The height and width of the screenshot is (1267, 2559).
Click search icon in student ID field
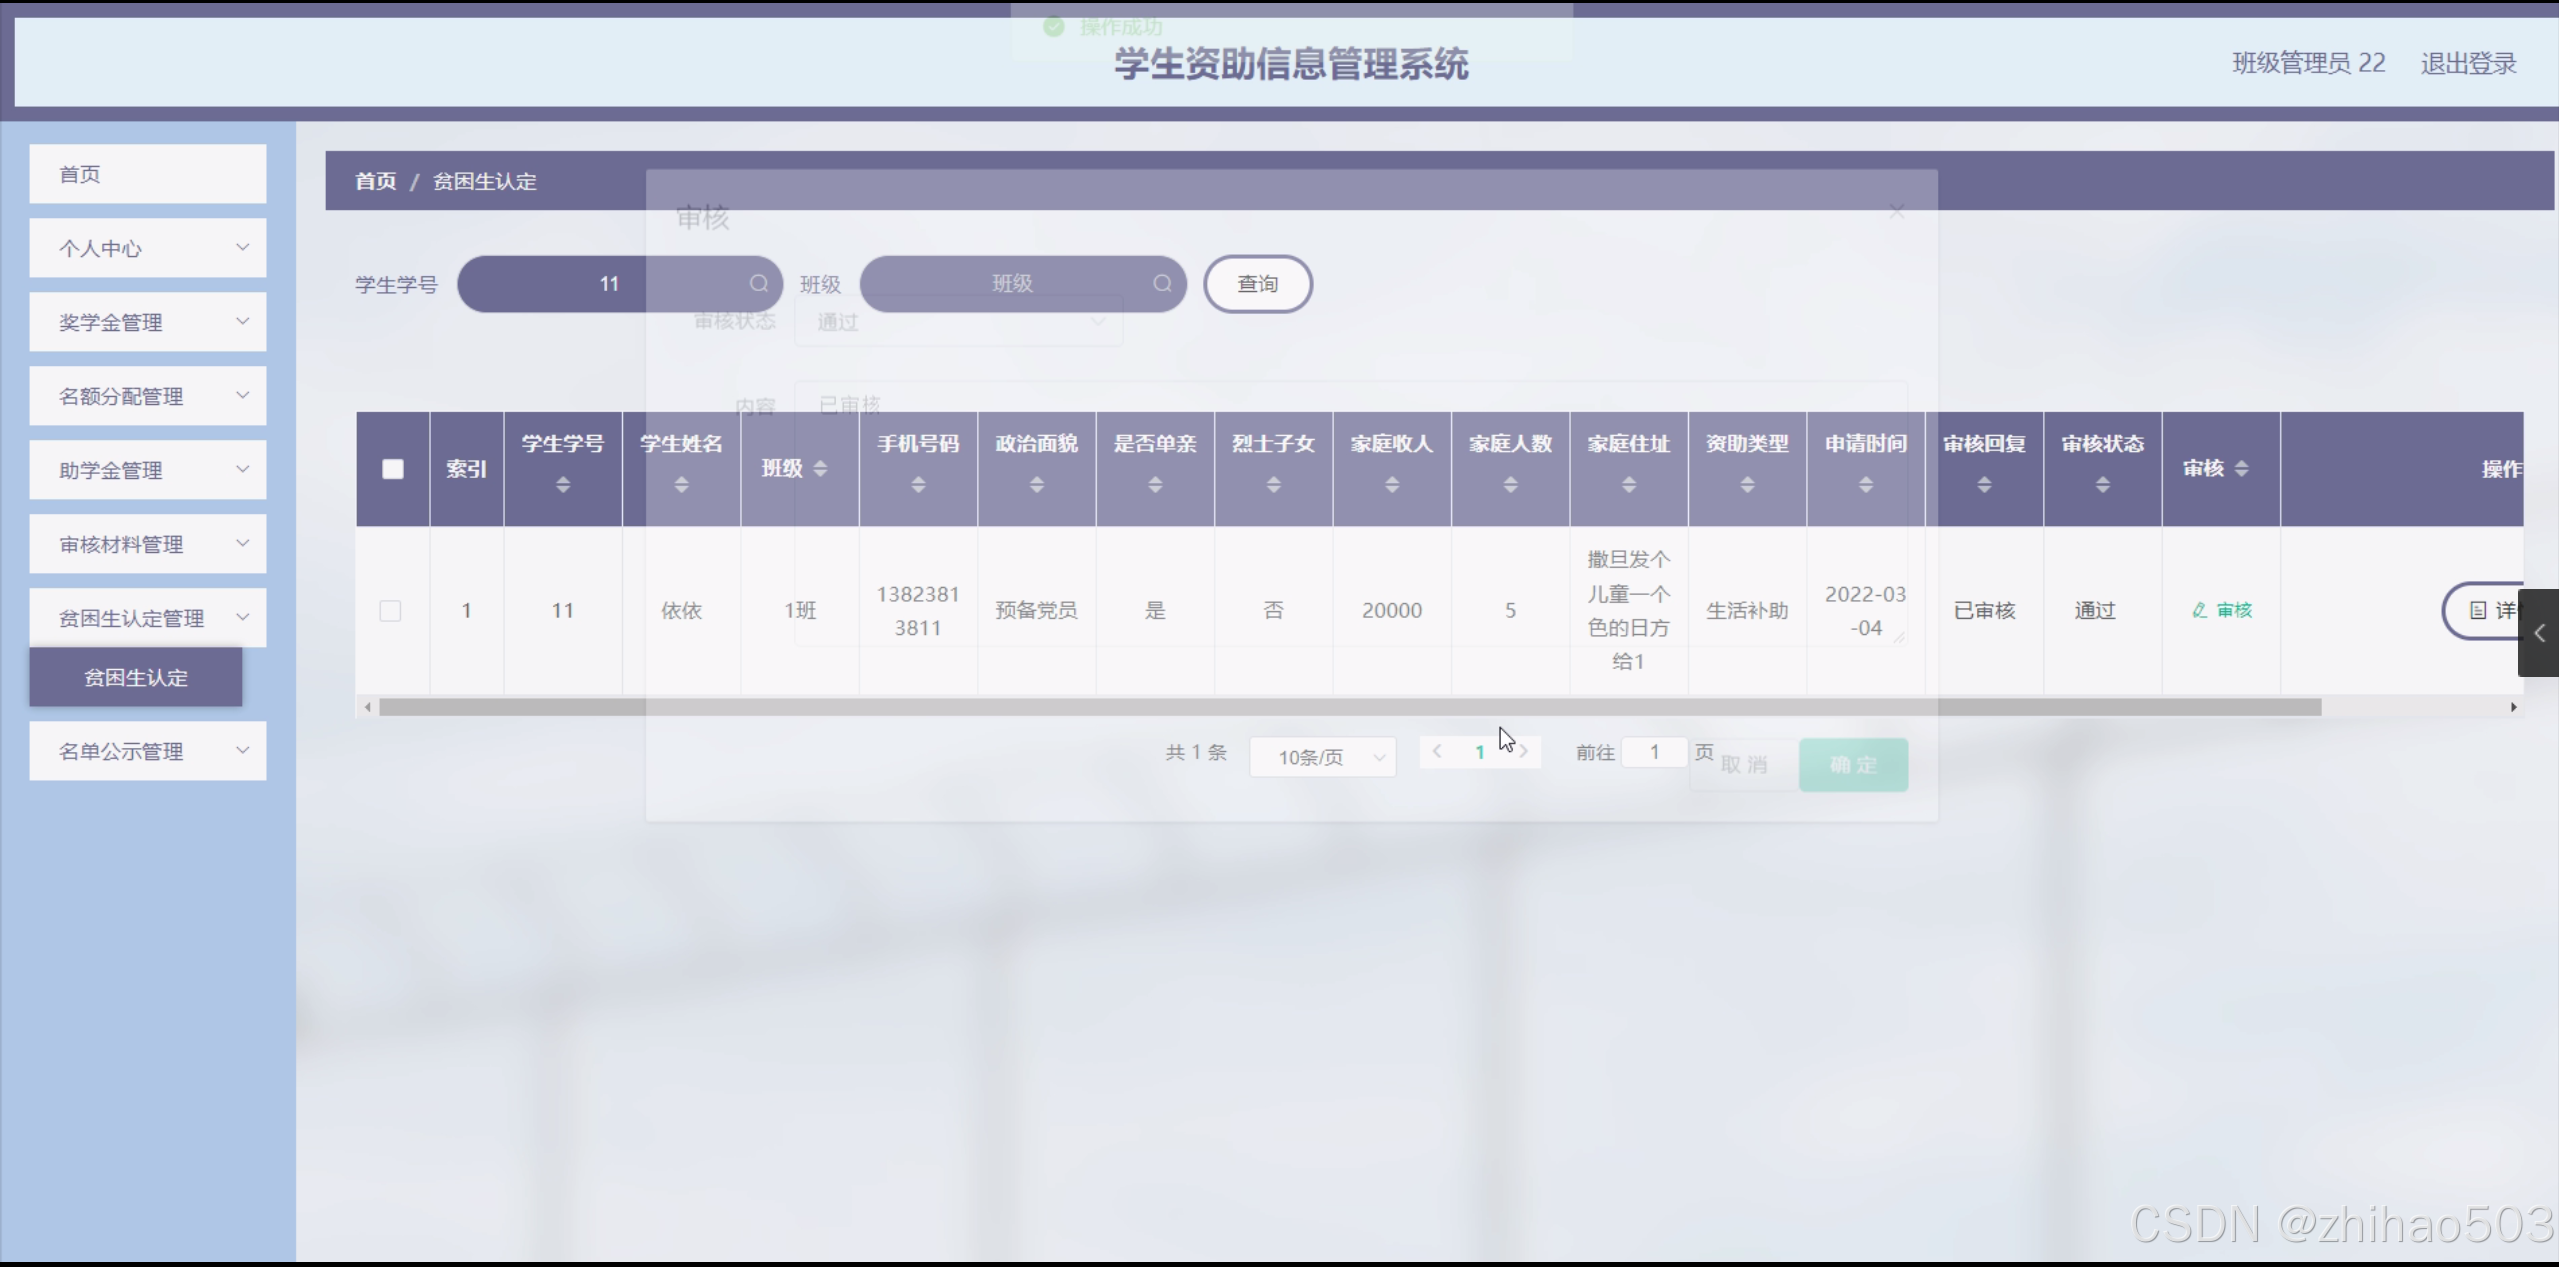tap(759, 284)
